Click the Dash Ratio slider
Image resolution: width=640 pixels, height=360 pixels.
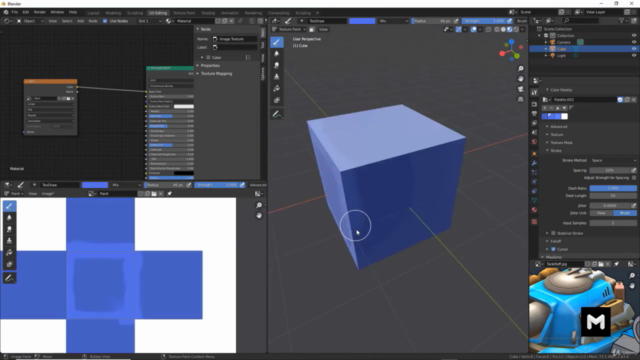tap(613, 188)
